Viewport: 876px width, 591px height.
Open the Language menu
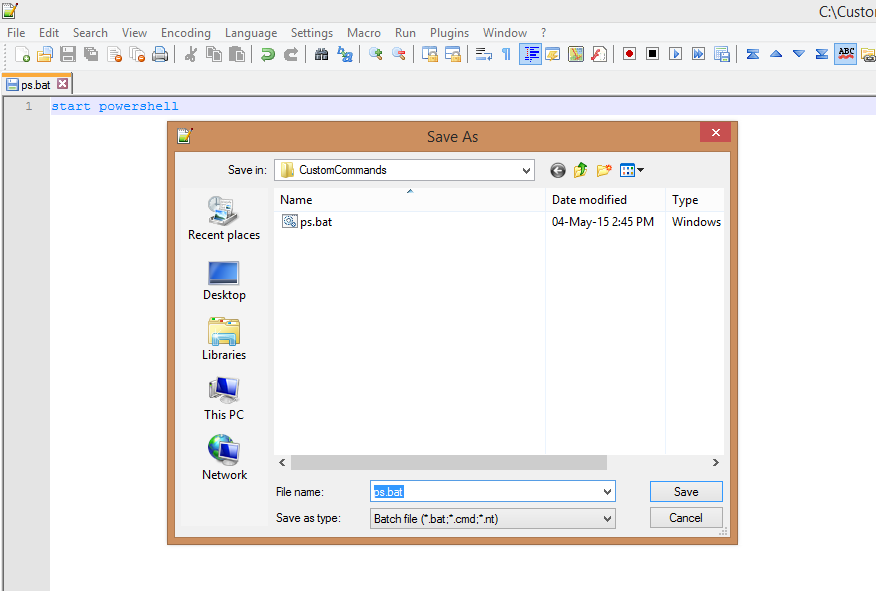(251, 33)
